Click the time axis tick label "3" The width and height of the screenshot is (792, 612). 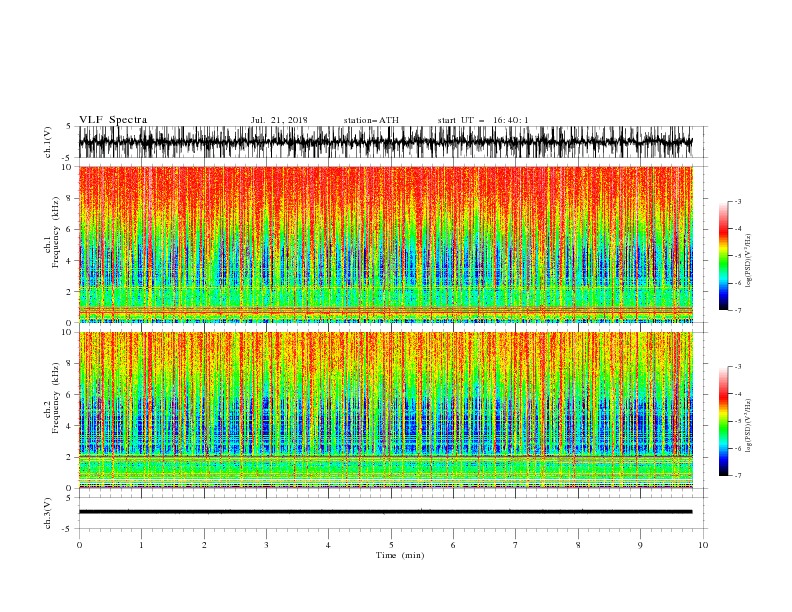pyautogui.click(x=266, y=545)
